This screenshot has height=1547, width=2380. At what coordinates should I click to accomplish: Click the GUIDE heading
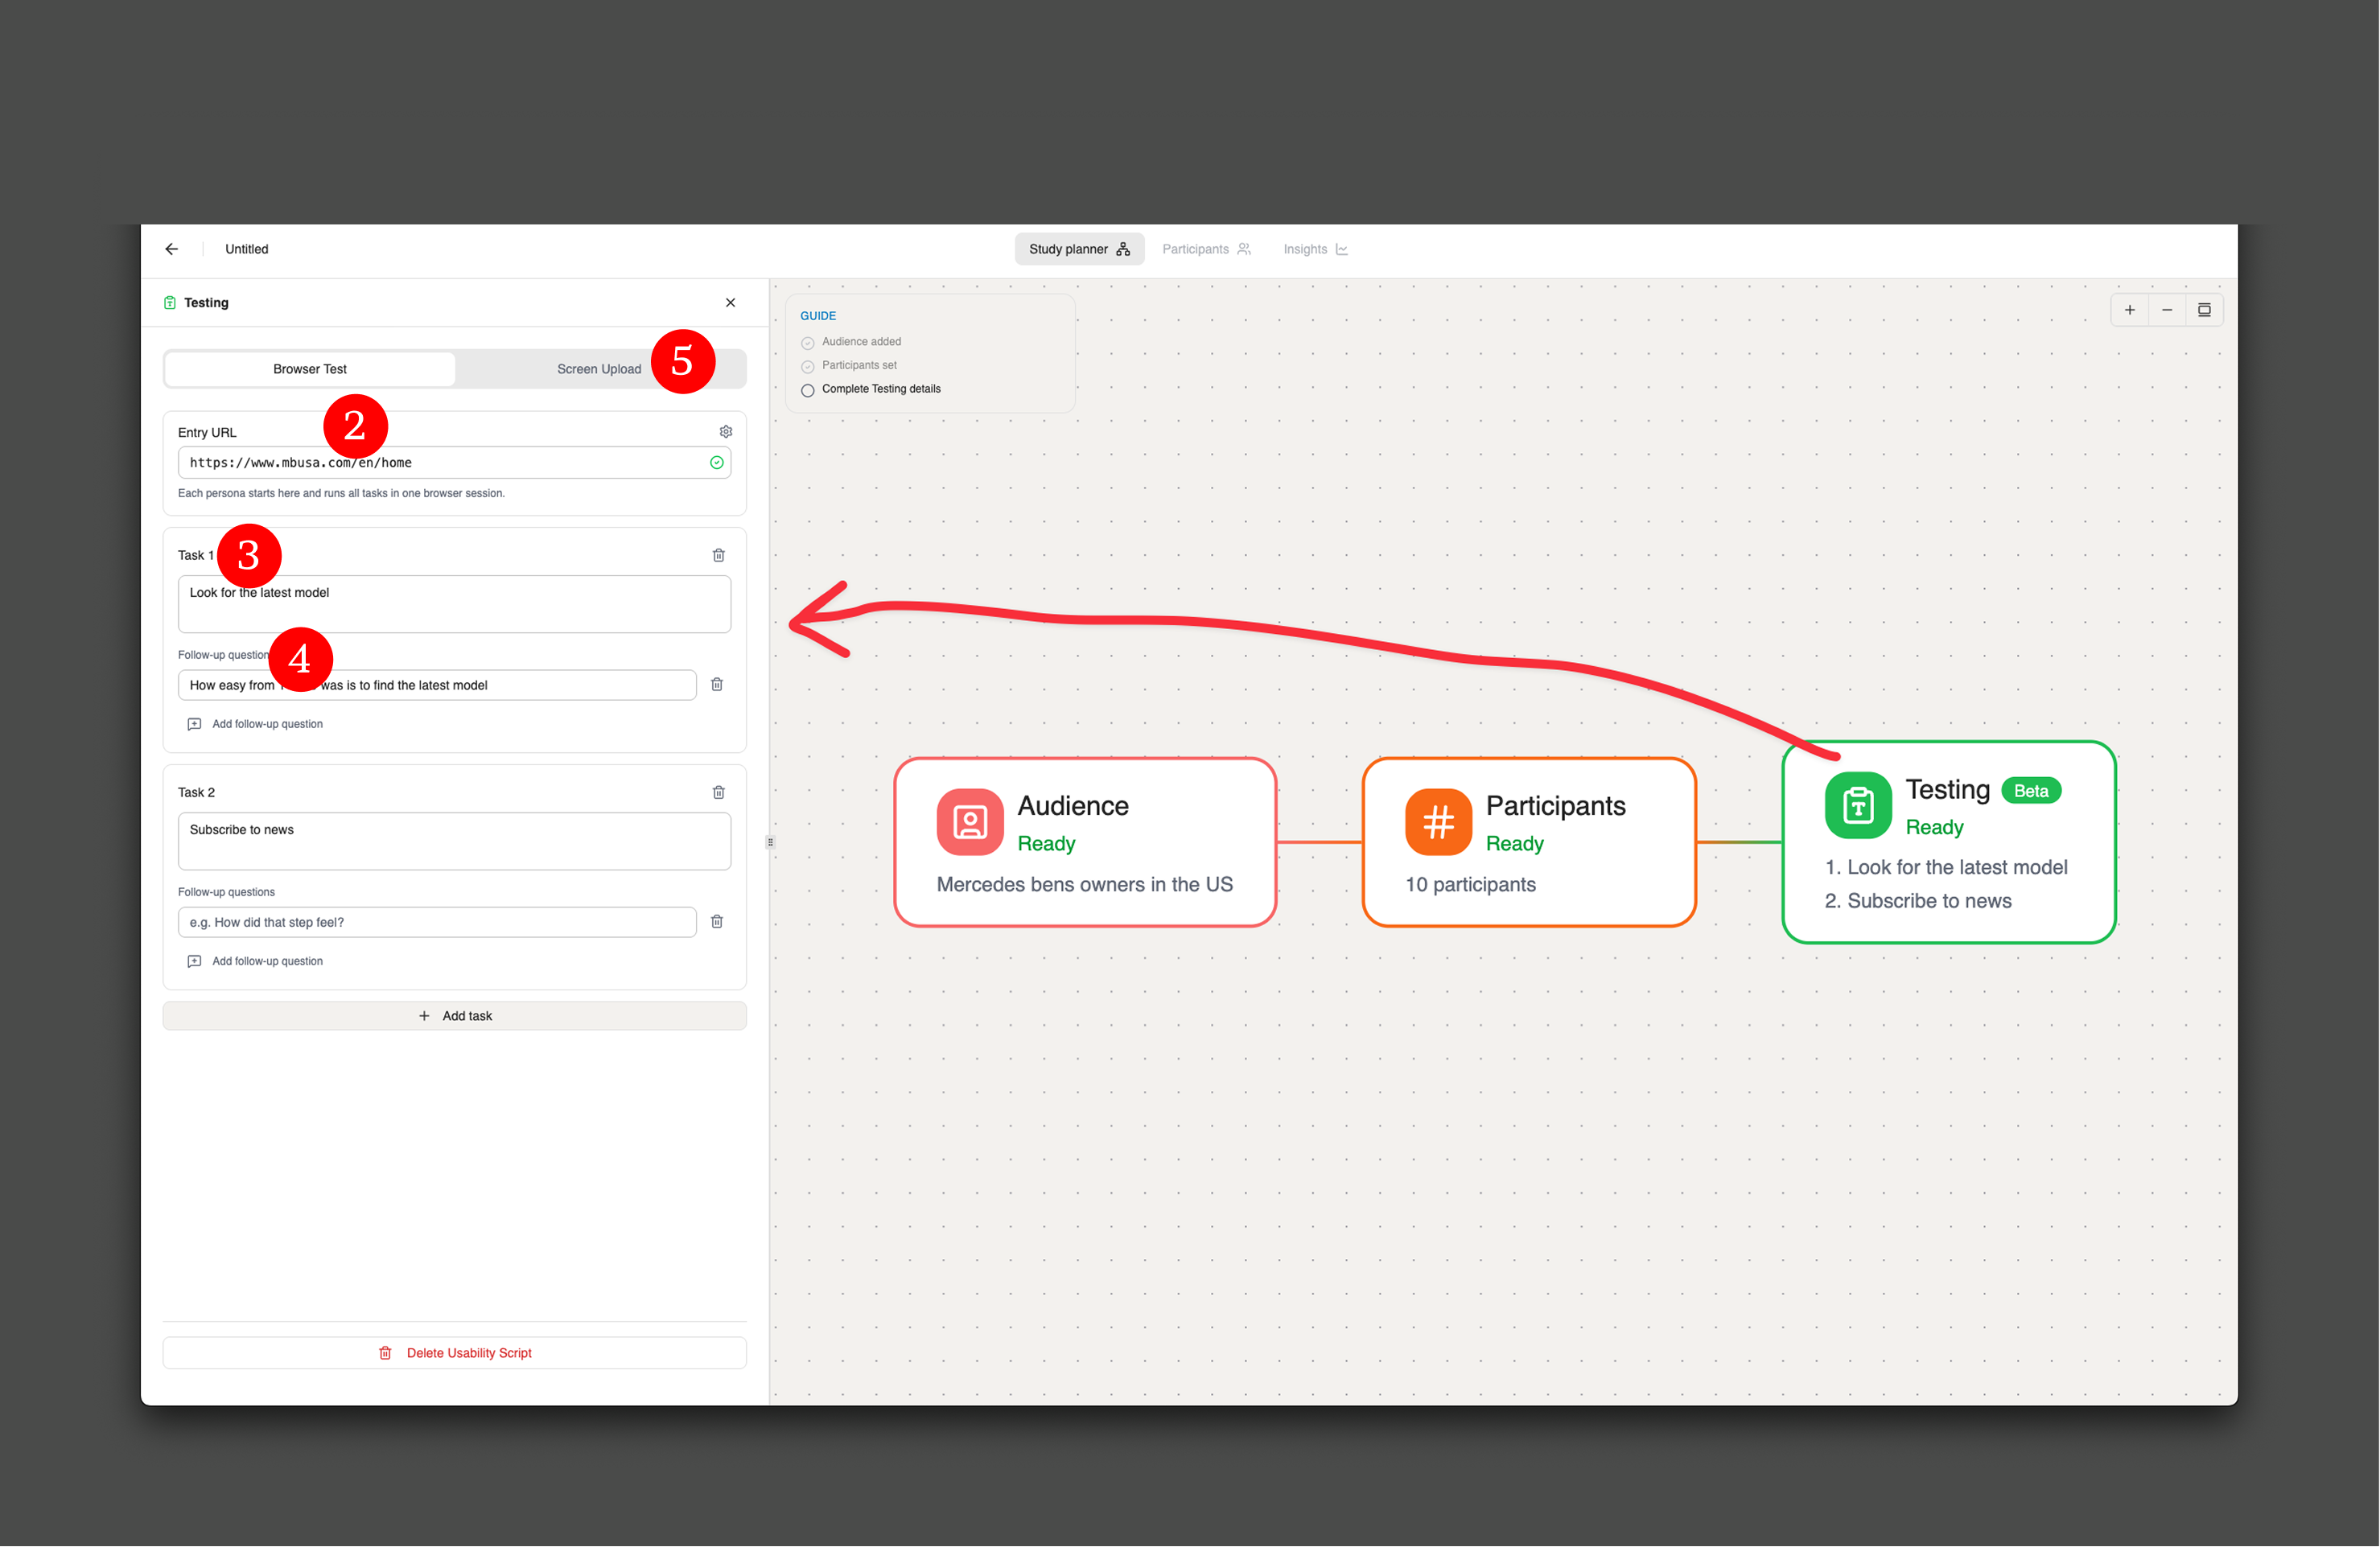(818, 316)
